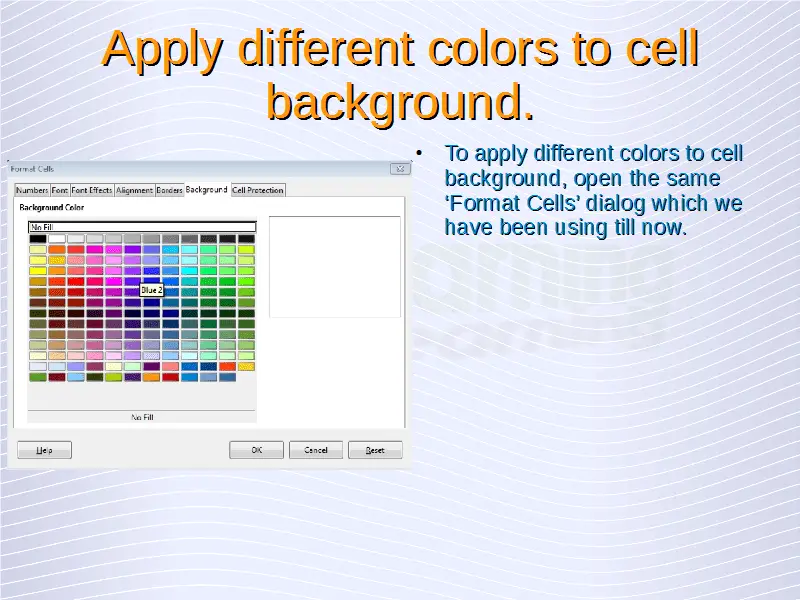The width and height of the screenshot is (800, 600).
Task: Open the Borders tab
Action: (169, 190)
